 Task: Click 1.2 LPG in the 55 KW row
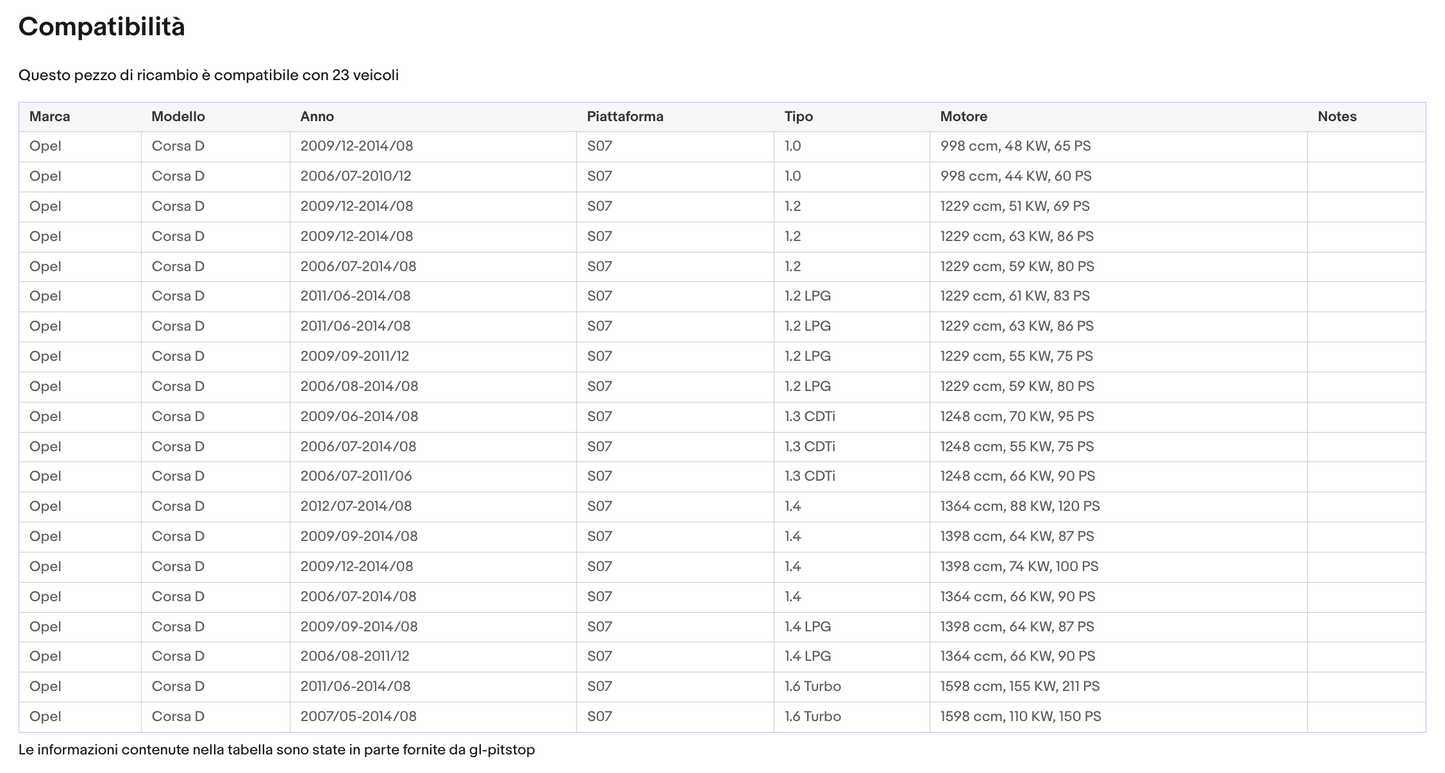(x=808, y=356)
